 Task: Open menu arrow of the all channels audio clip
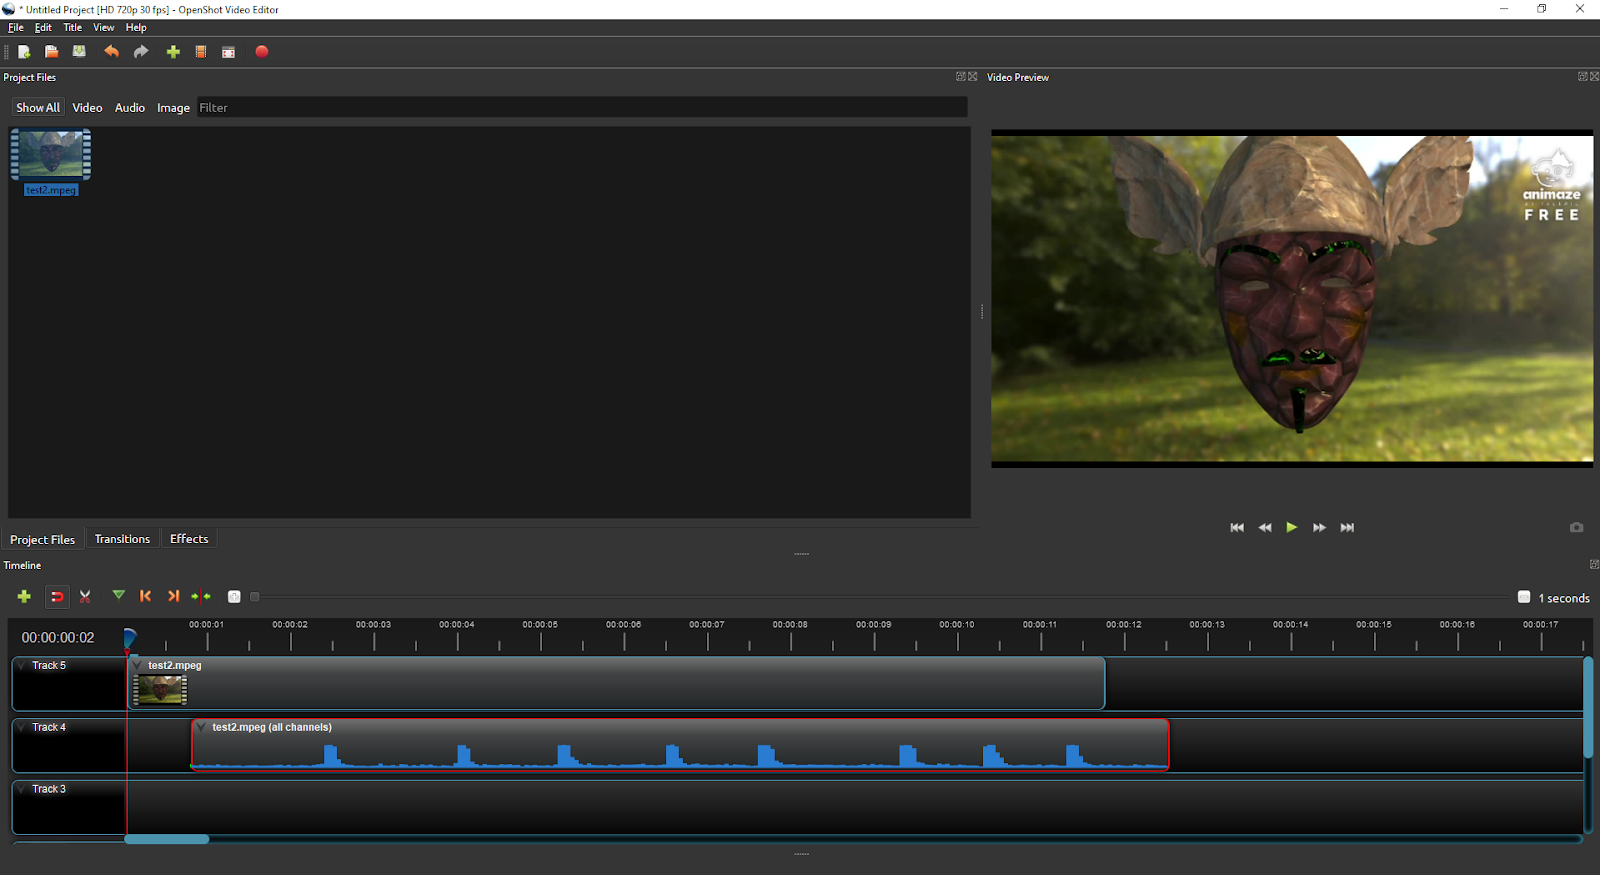click(x=201, y=727)
